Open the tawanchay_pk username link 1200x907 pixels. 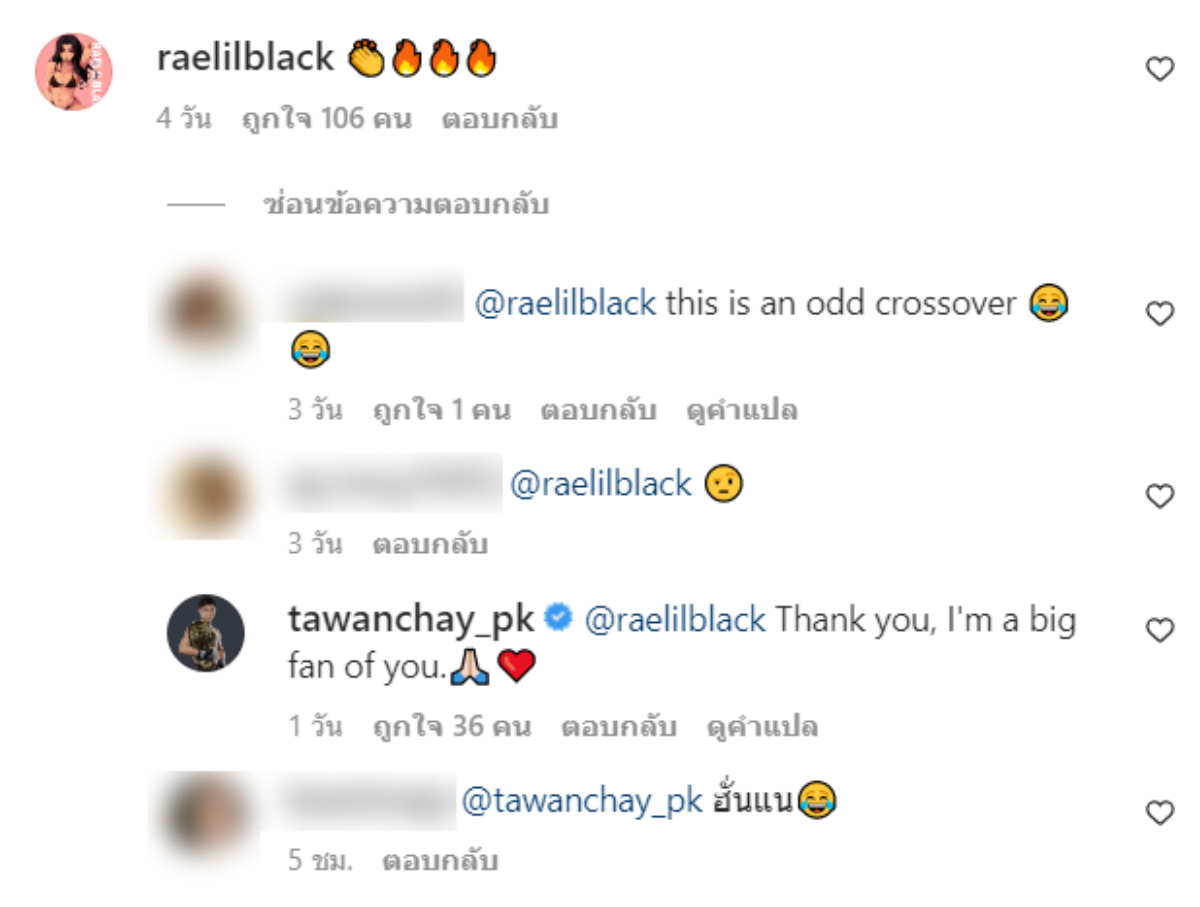412,620
